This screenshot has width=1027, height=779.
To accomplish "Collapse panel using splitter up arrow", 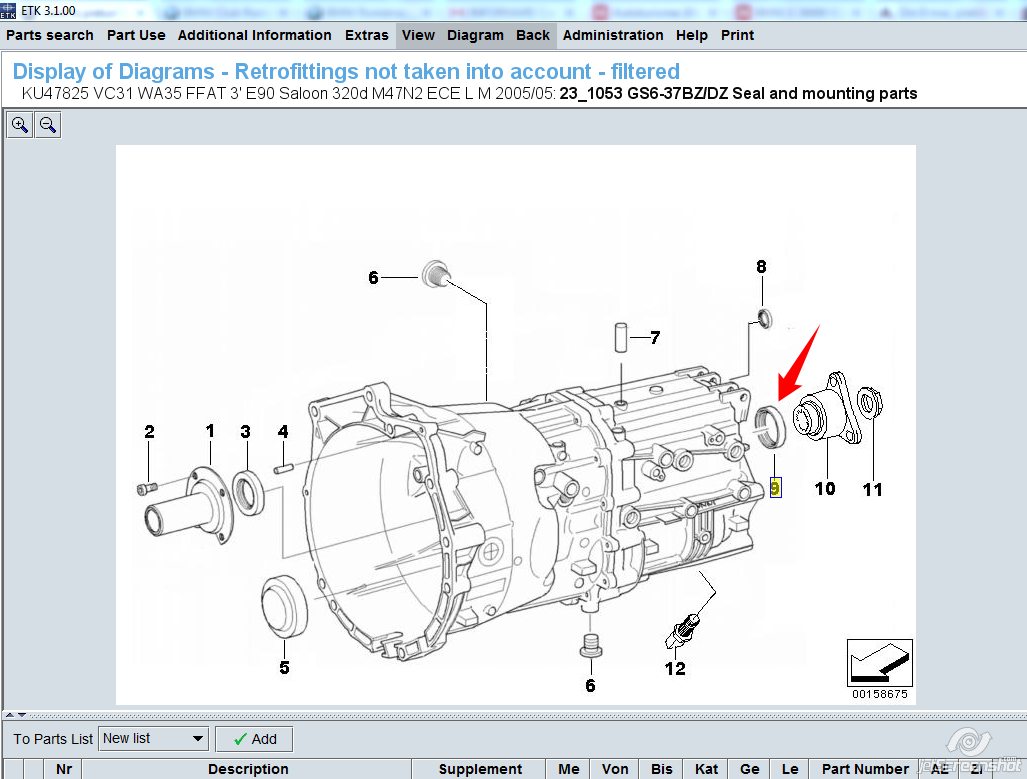I will (11, 714).
